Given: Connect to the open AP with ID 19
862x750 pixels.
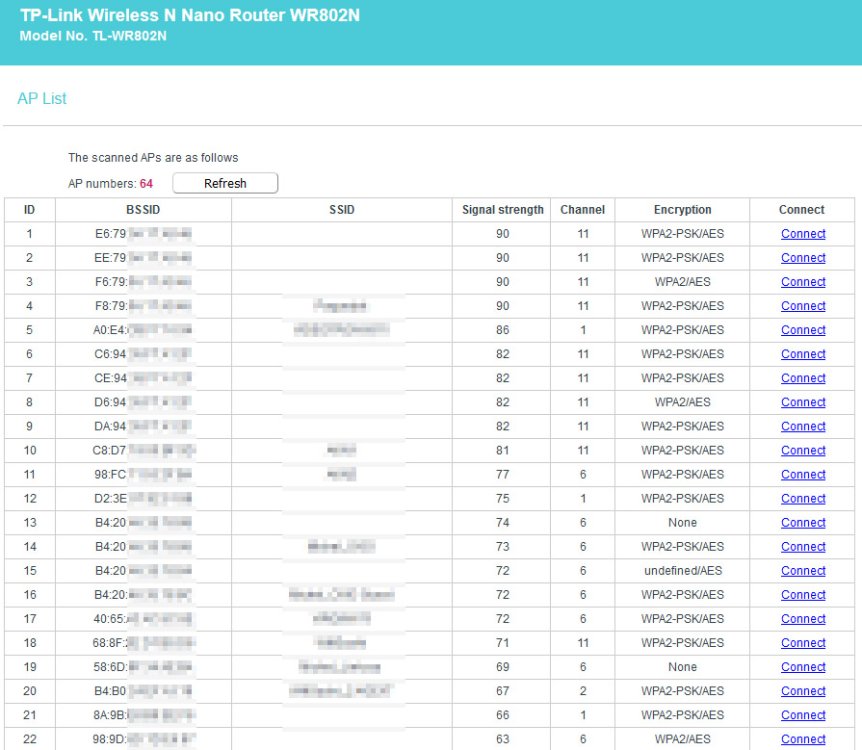Looking at the screenshot, I should coord(803,667).
